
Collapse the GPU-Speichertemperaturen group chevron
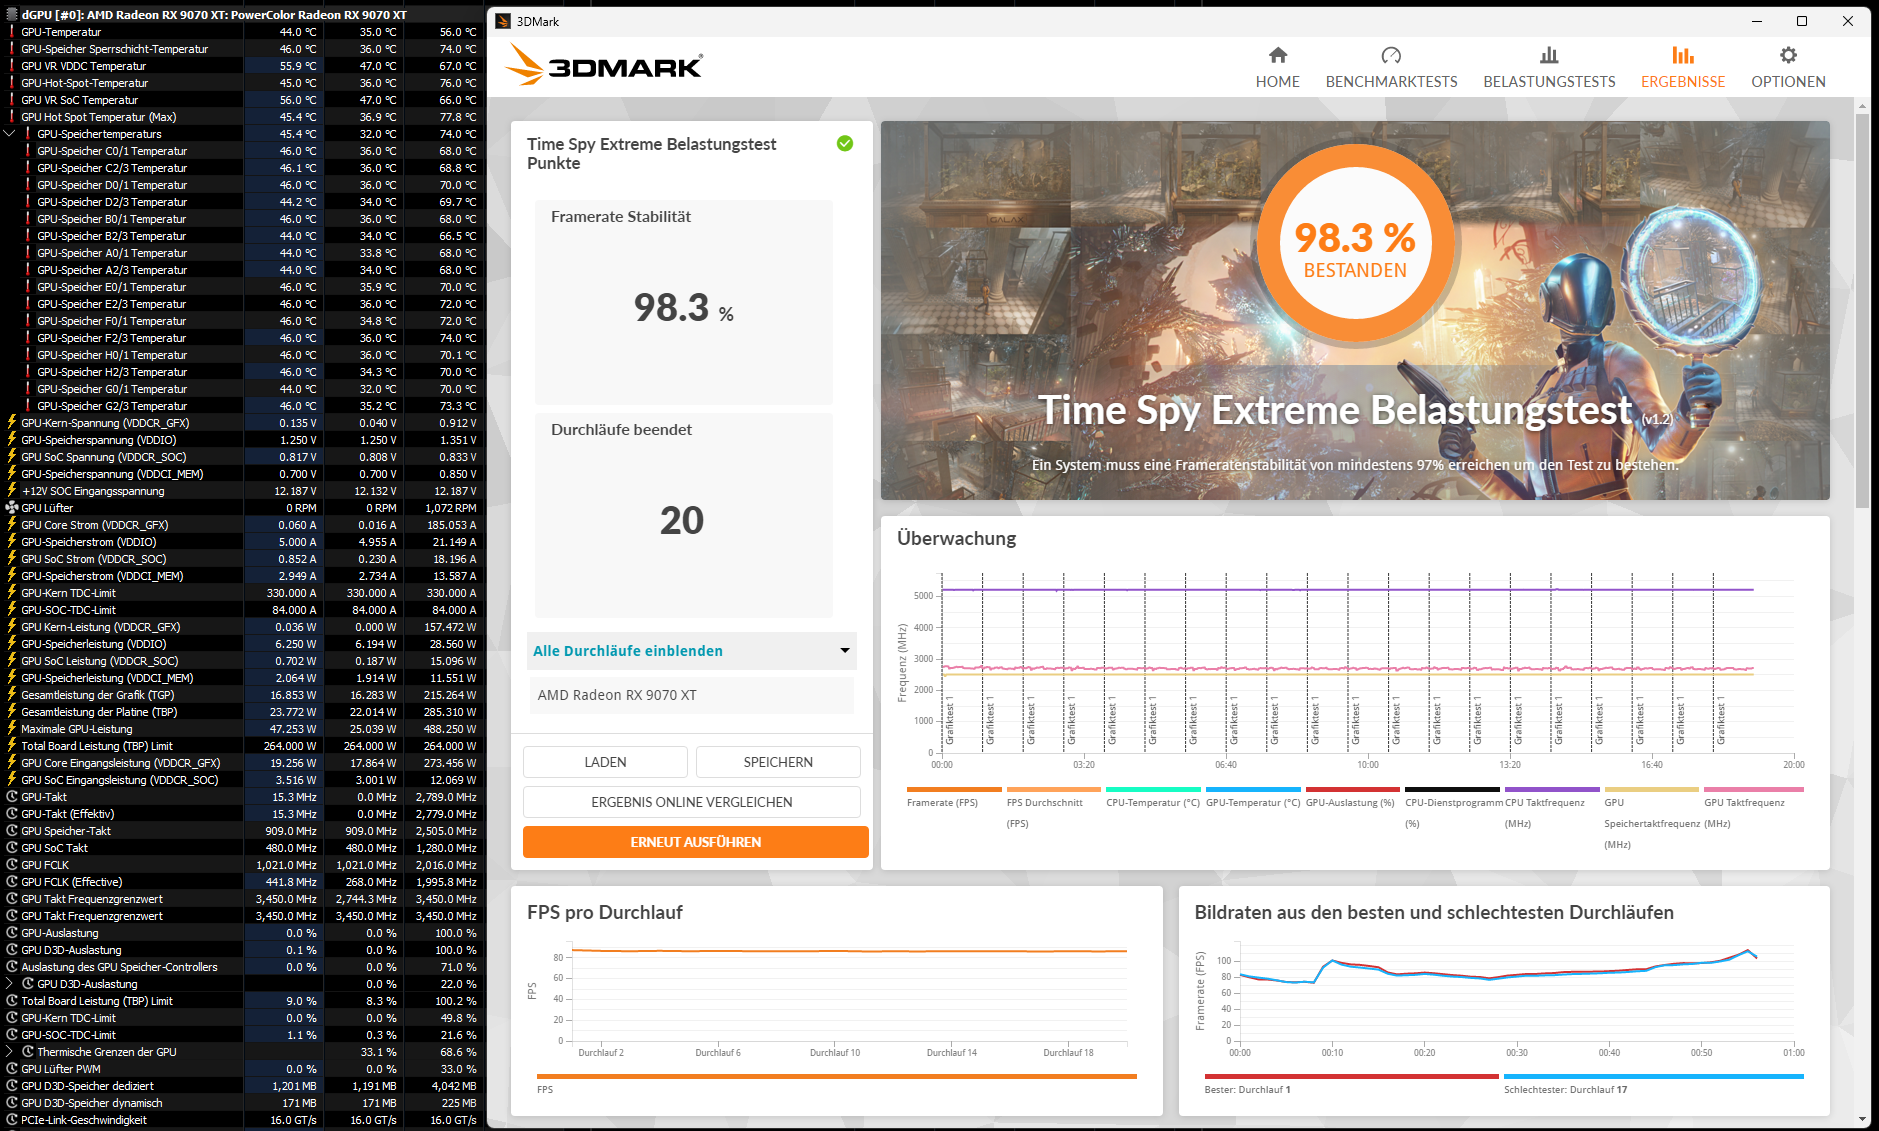click(x=10, y=134)
